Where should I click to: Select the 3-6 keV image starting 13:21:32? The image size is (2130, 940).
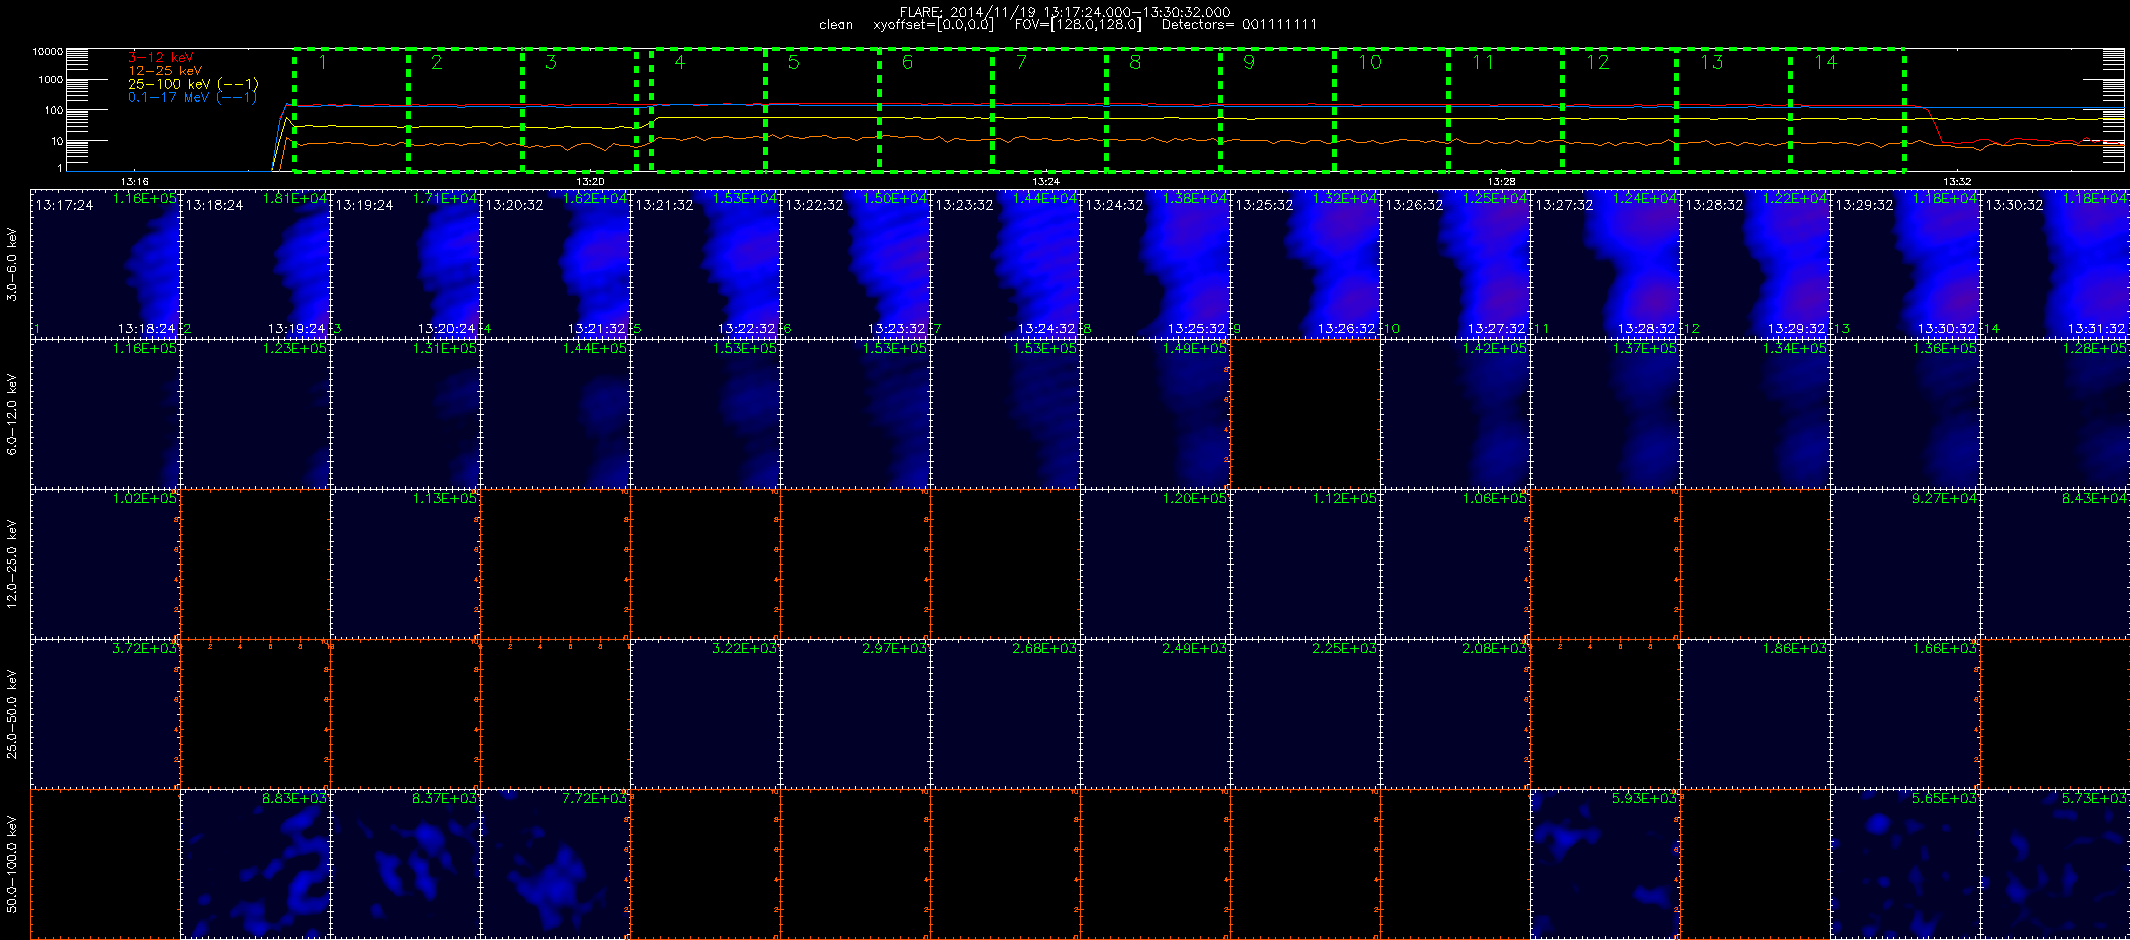pyautogui.click(x=706, y=264)
